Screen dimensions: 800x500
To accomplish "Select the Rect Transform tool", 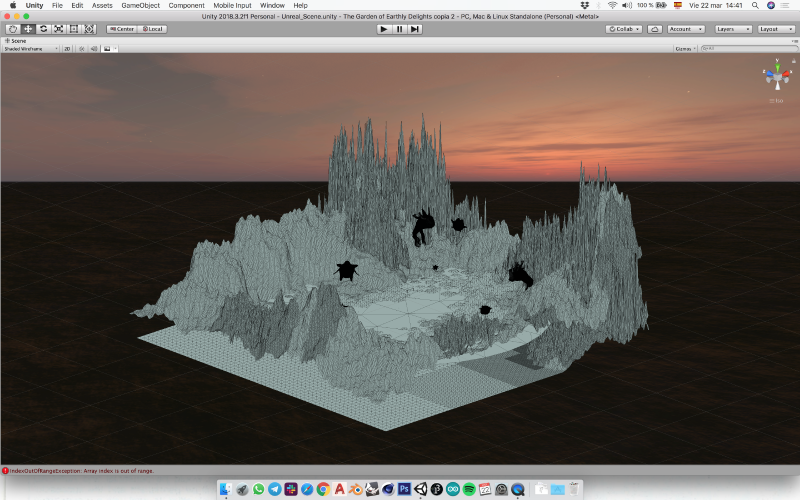I will pyautogui.click(x=74, y=28).
